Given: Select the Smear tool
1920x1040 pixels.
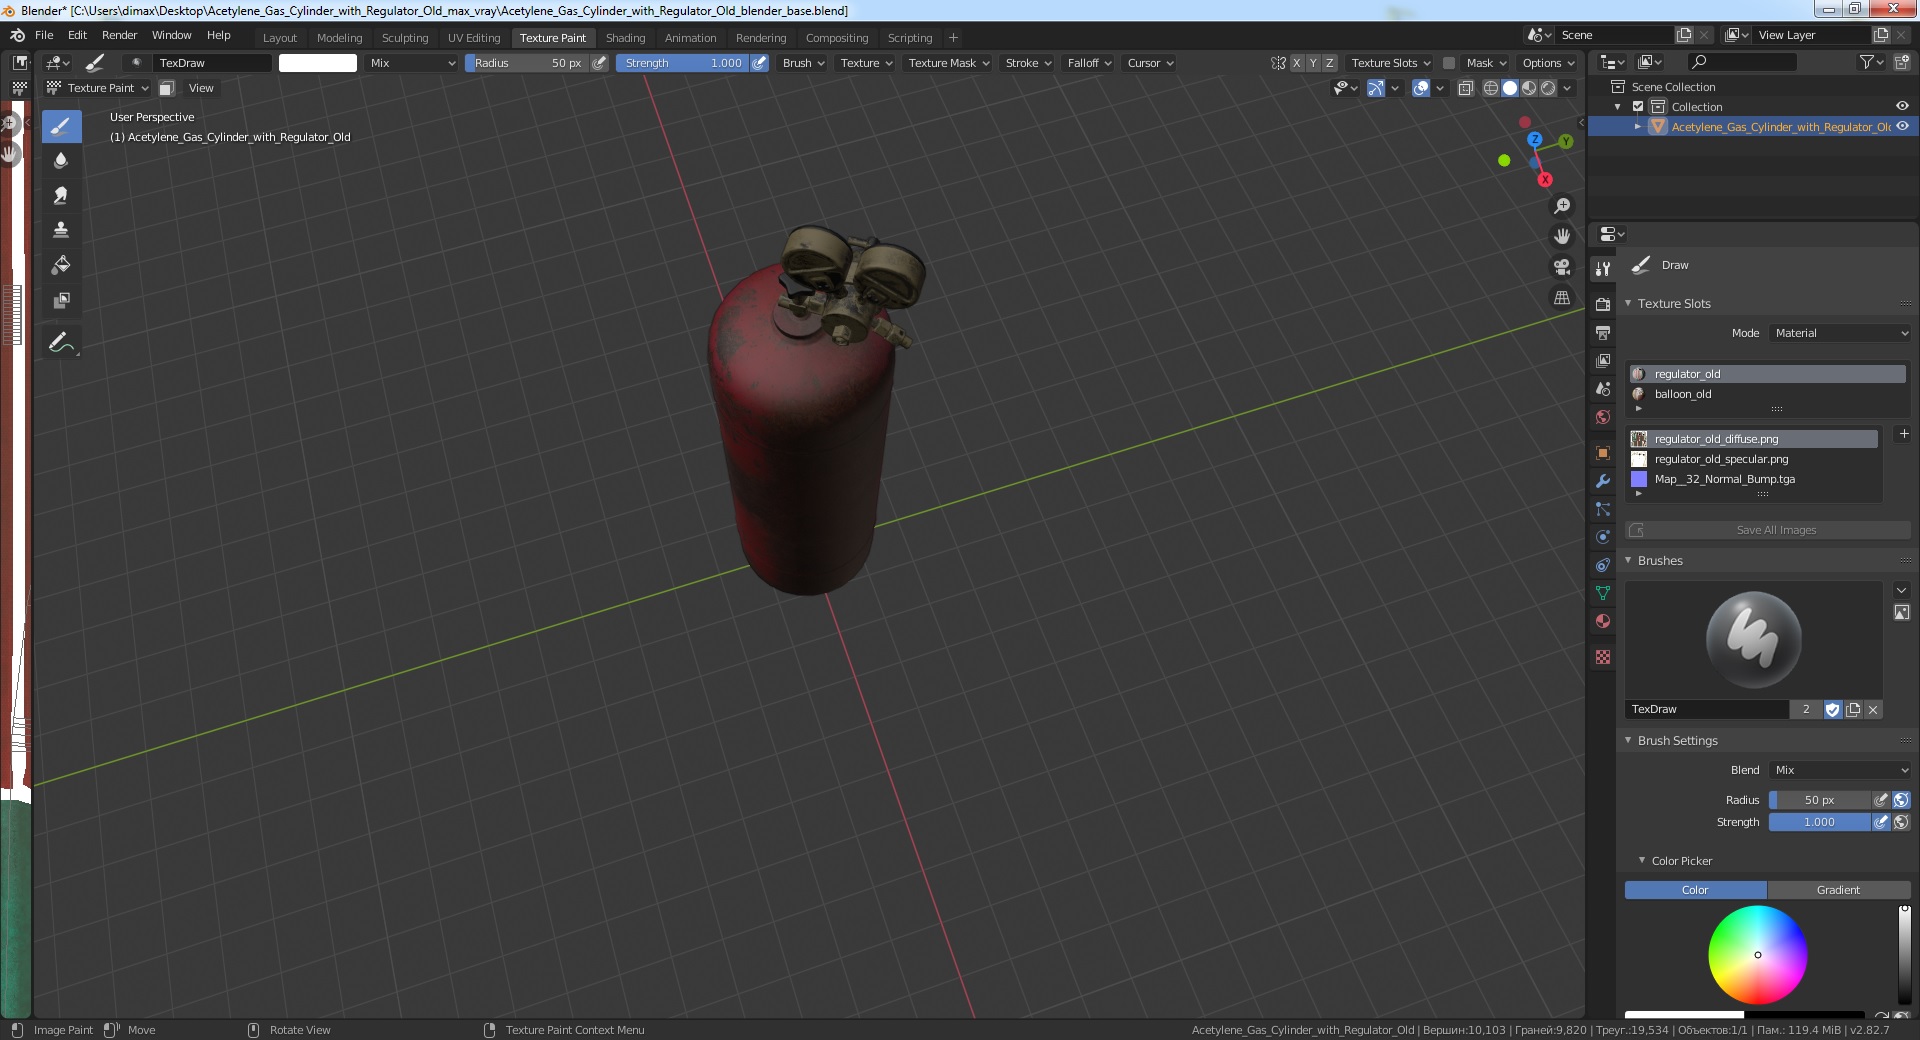Looking at the screenshot, I should [61, 195].
